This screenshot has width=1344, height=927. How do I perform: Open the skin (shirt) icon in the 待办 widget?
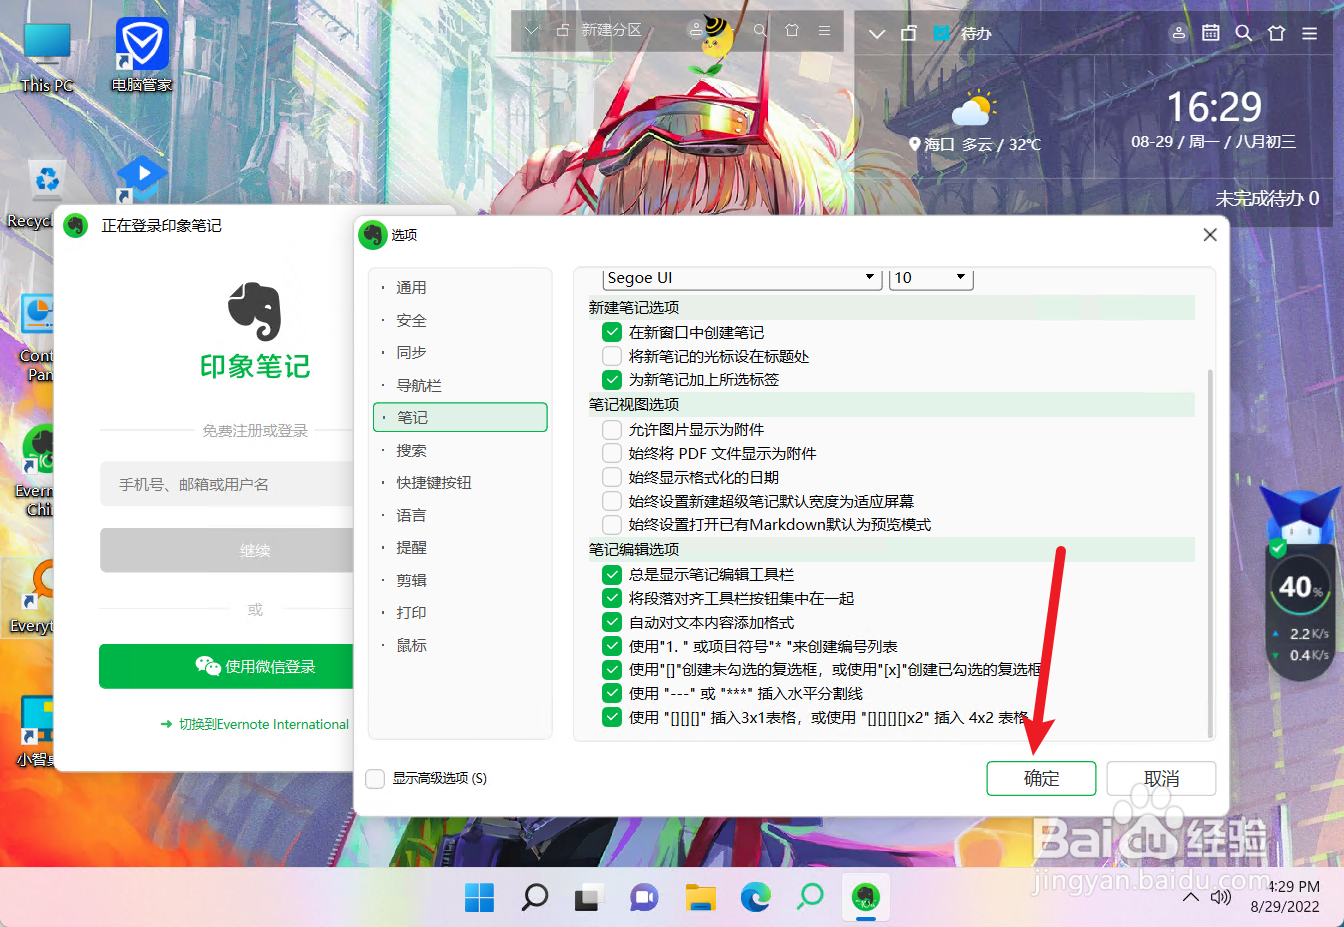pos(1276,33)
